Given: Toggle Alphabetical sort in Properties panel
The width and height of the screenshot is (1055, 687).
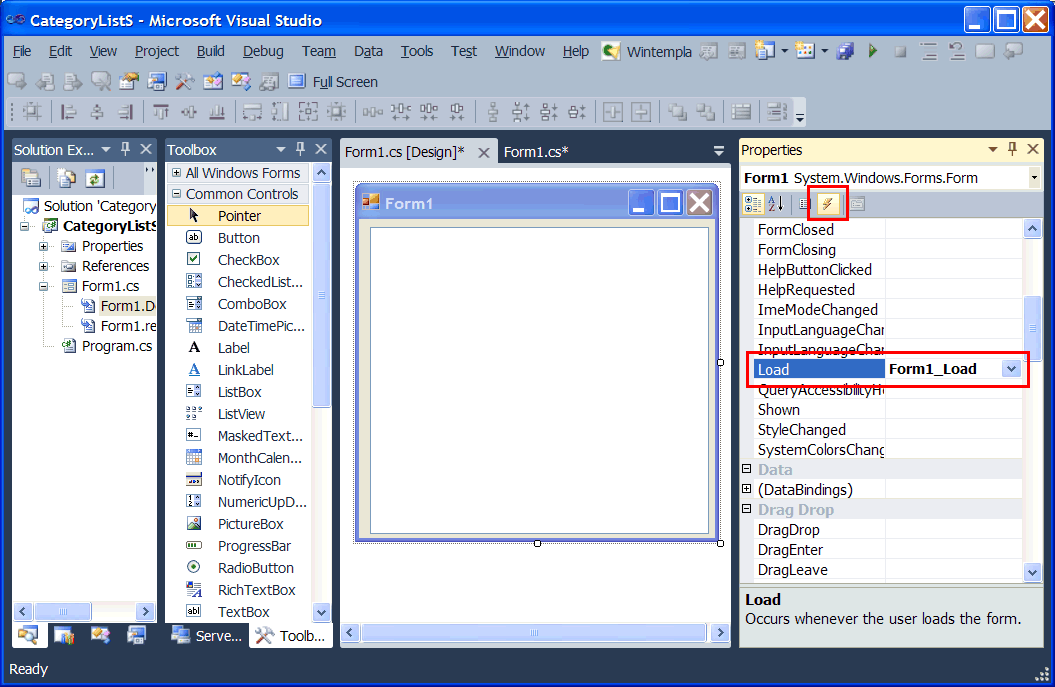Looking at the screenshot, I should [x=775, y=204].
